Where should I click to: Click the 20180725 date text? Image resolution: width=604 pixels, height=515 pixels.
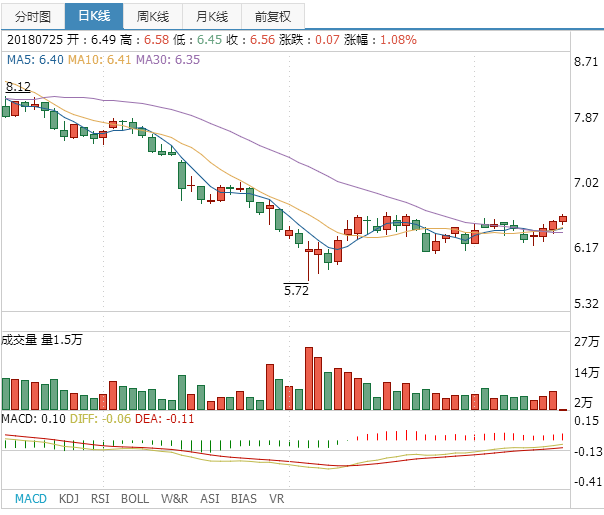pyautogui.click(x=35, y=40)
